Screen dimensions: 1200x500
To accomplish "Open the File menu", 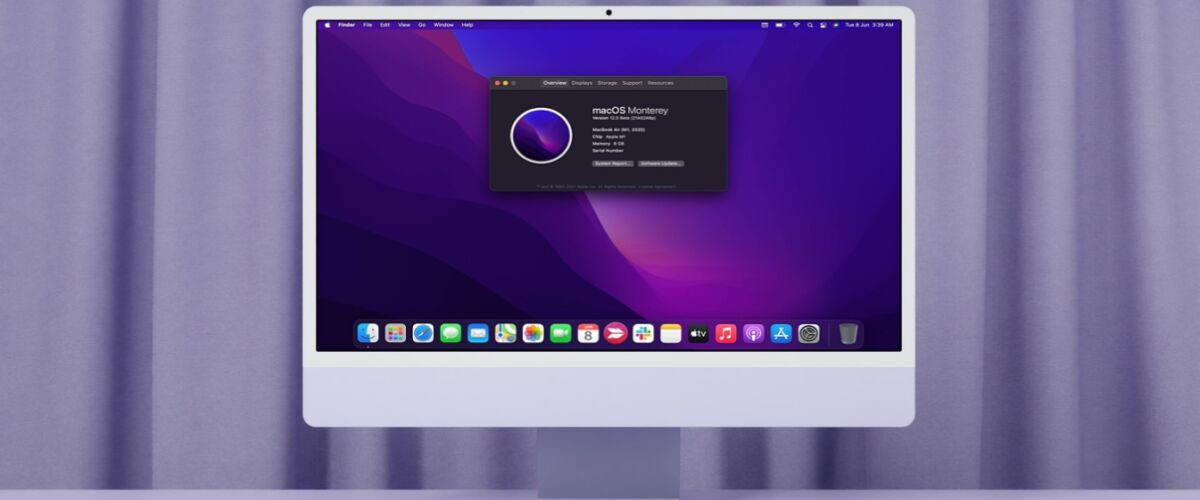I will point(368,24).
